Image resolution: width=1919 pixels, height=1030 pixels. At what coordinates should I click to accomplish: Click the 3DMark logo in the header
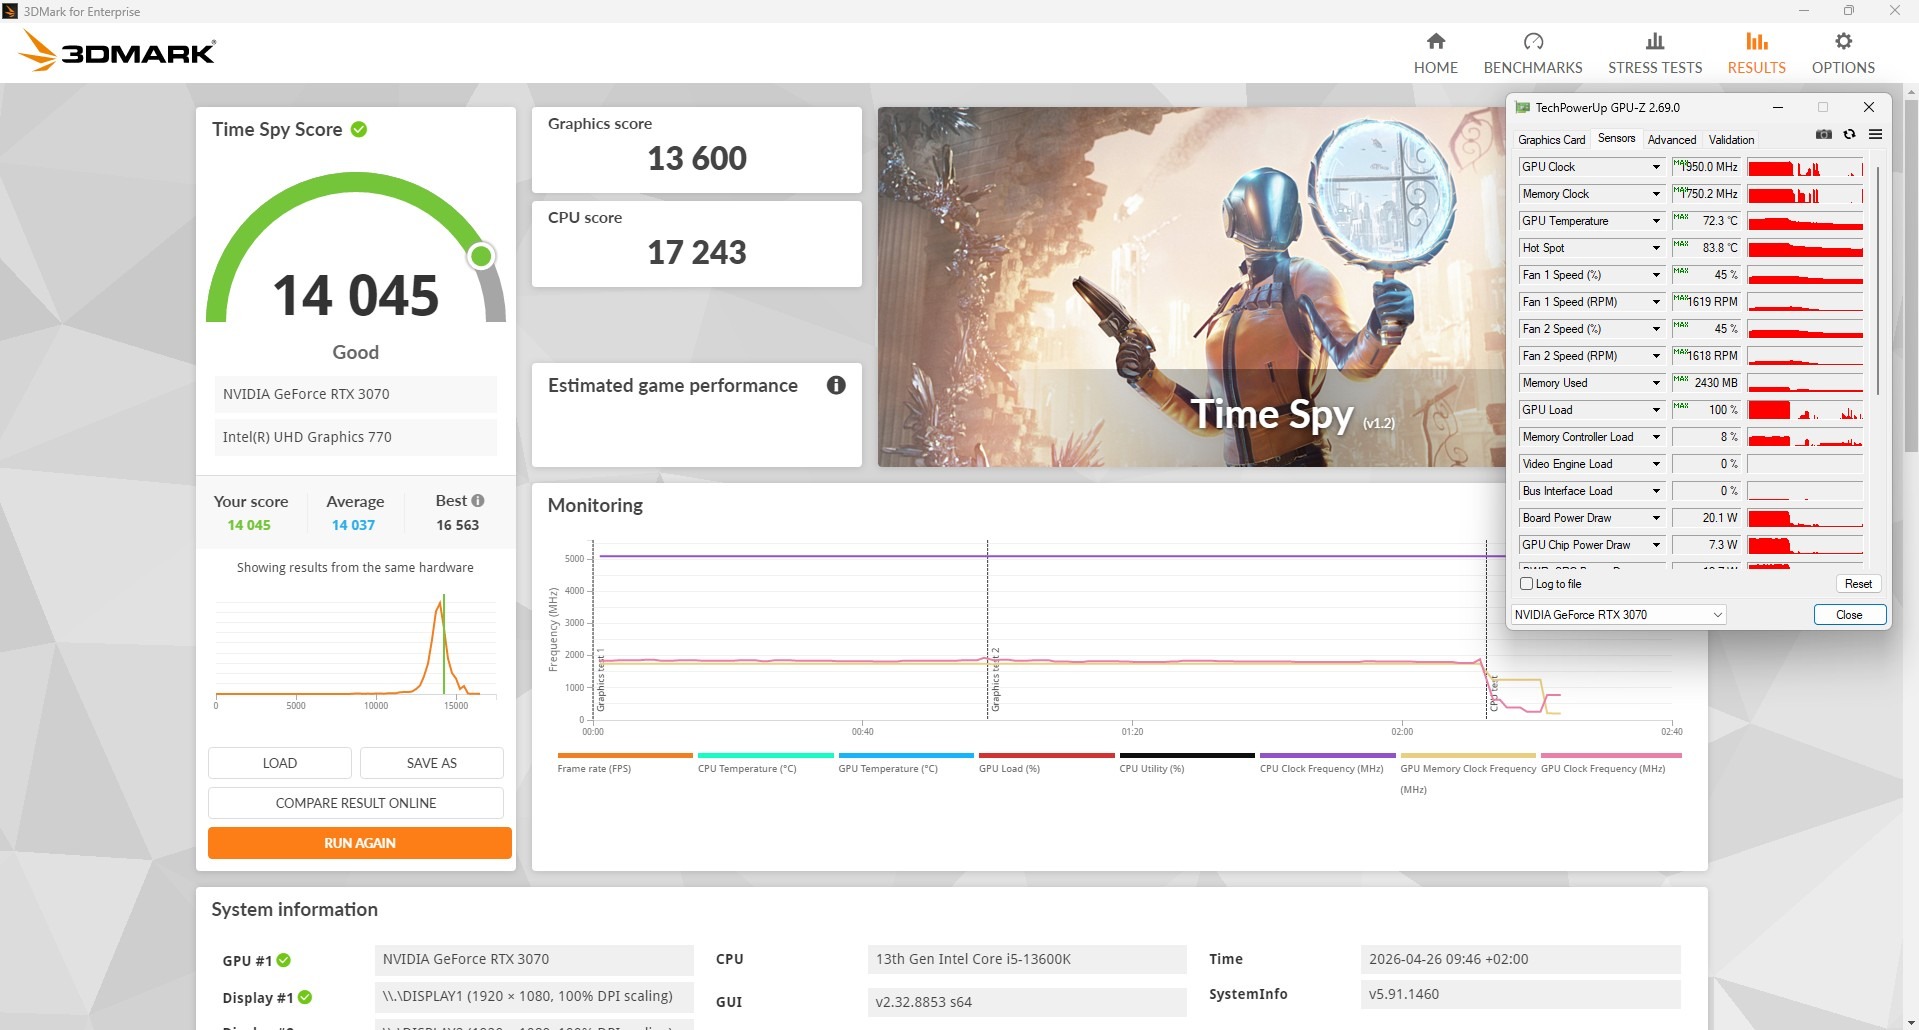coord(118,51)
